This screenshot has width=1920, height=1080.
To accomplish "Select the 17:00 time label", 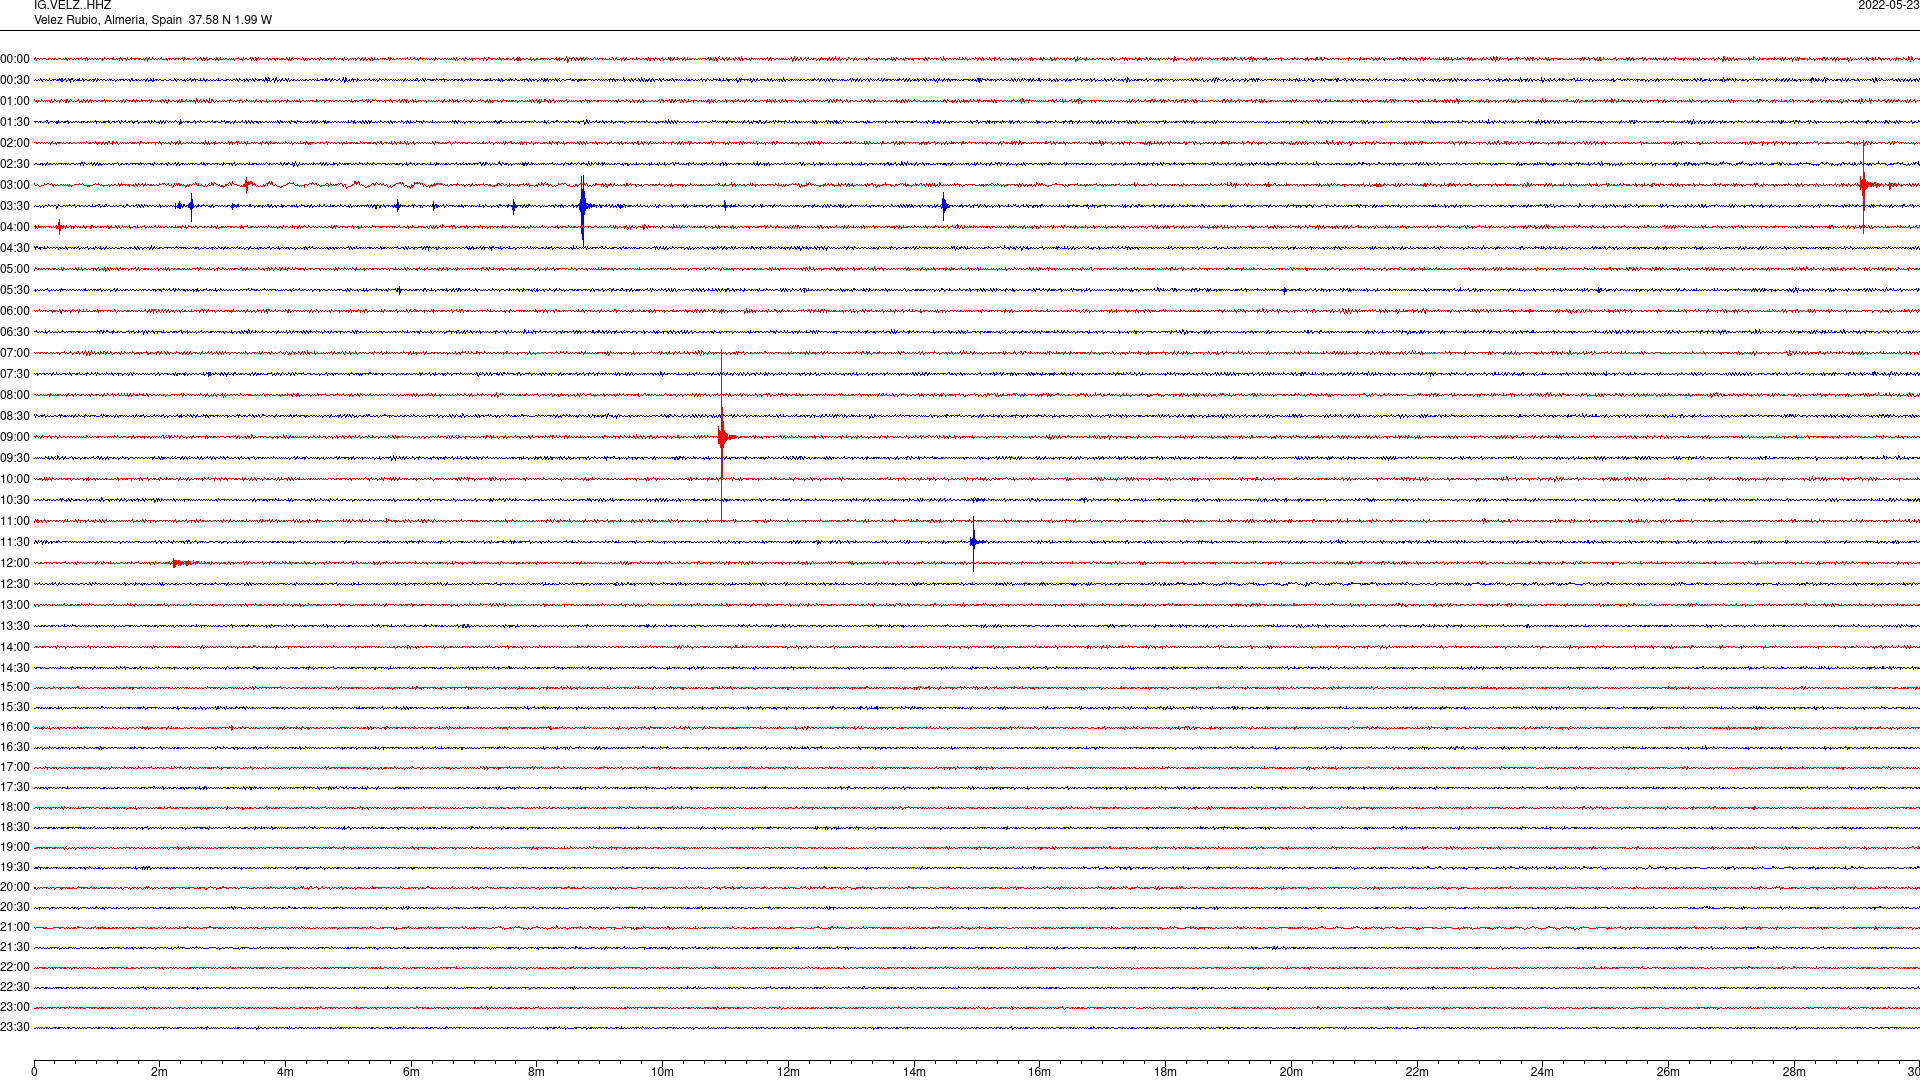I will 15,767.
